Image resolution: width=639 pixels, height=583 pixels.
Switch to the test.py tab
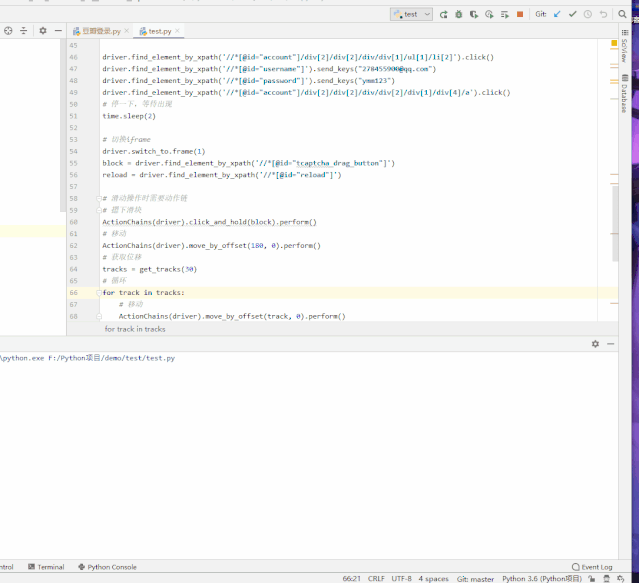coord(160,31)
